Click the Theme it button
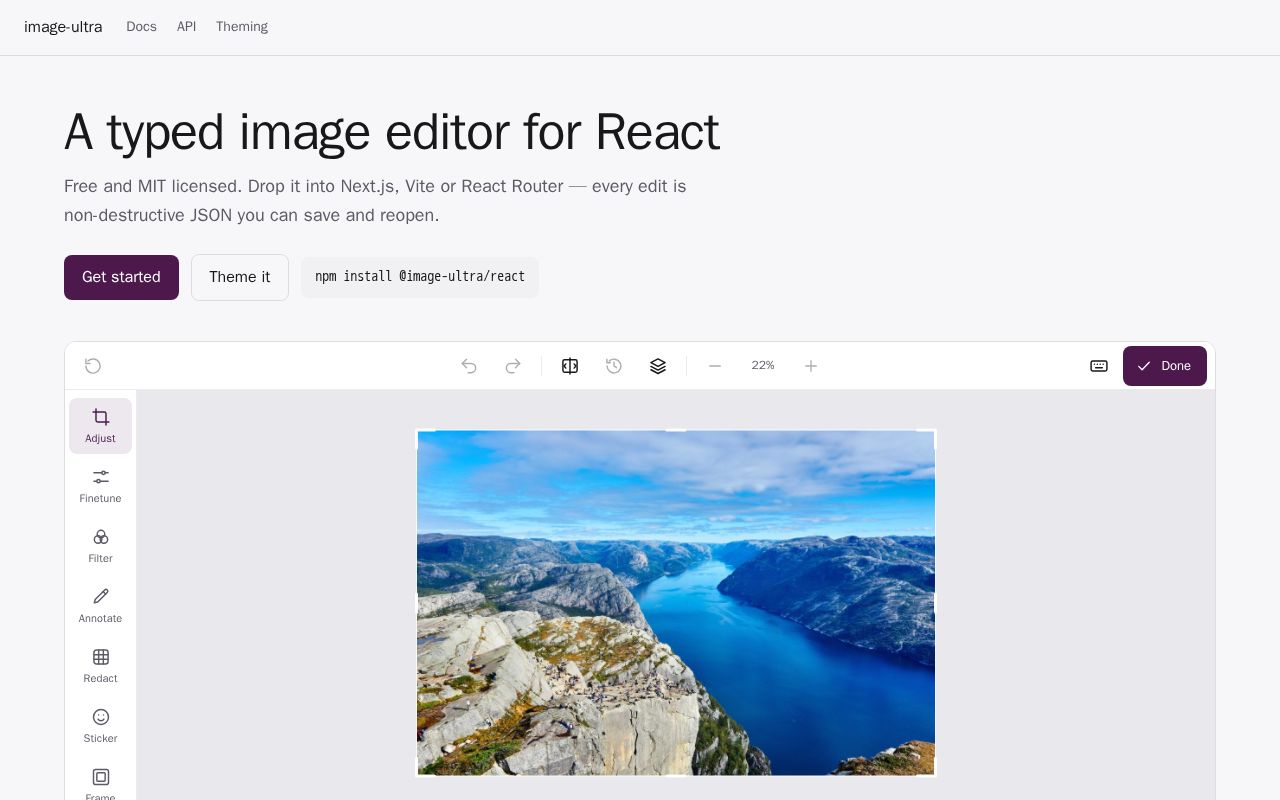 tap(240, 277)
